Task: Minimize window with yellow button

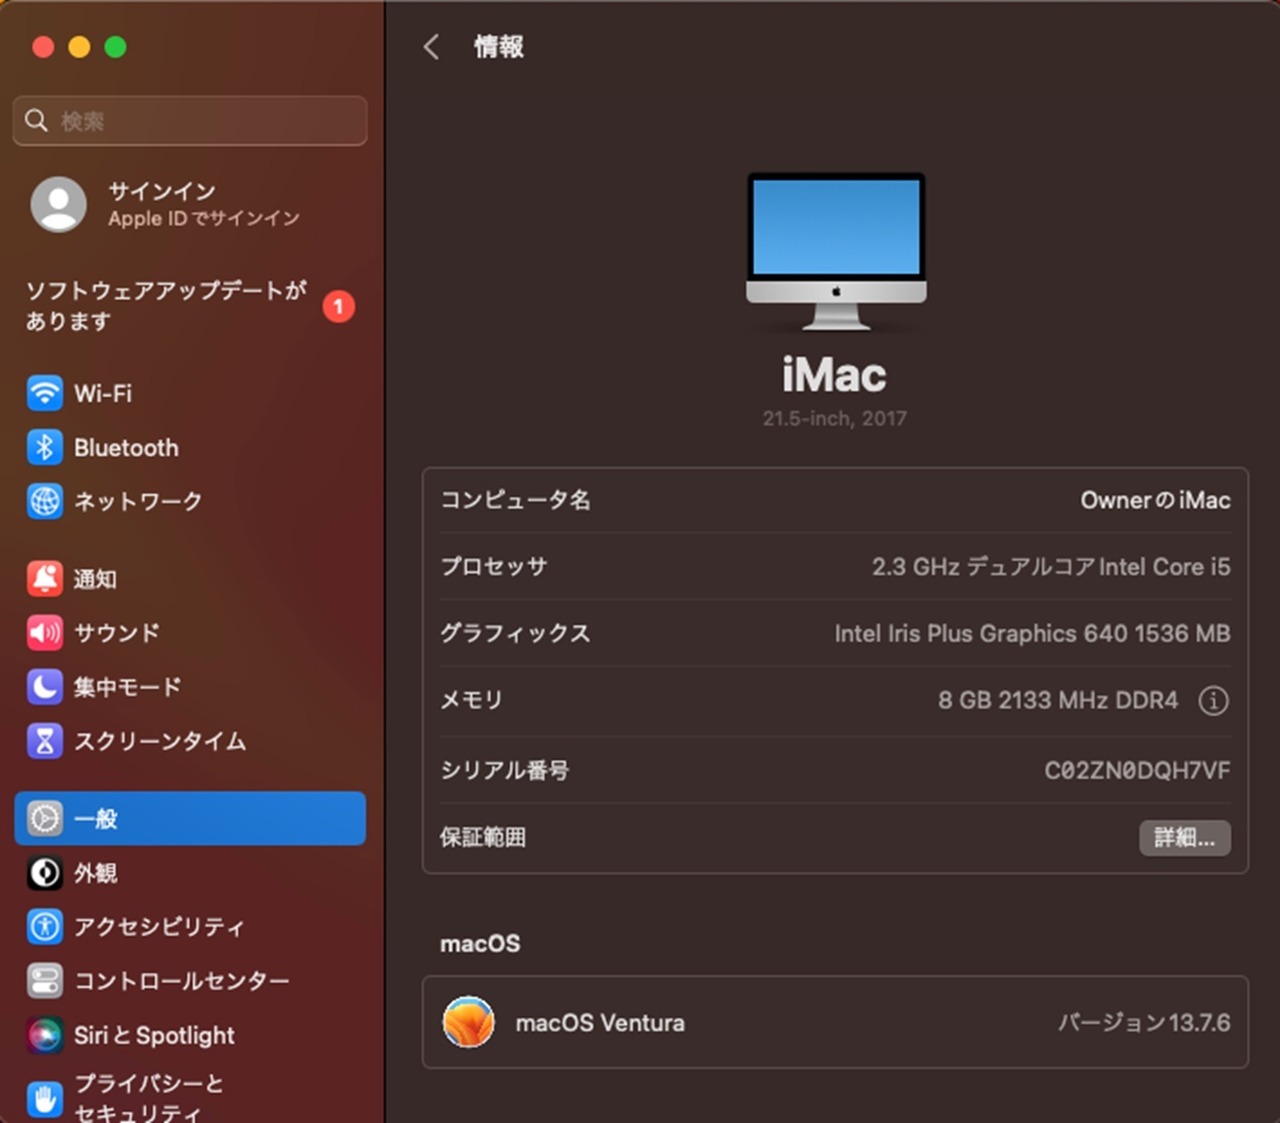Action: tap(79, 47)
